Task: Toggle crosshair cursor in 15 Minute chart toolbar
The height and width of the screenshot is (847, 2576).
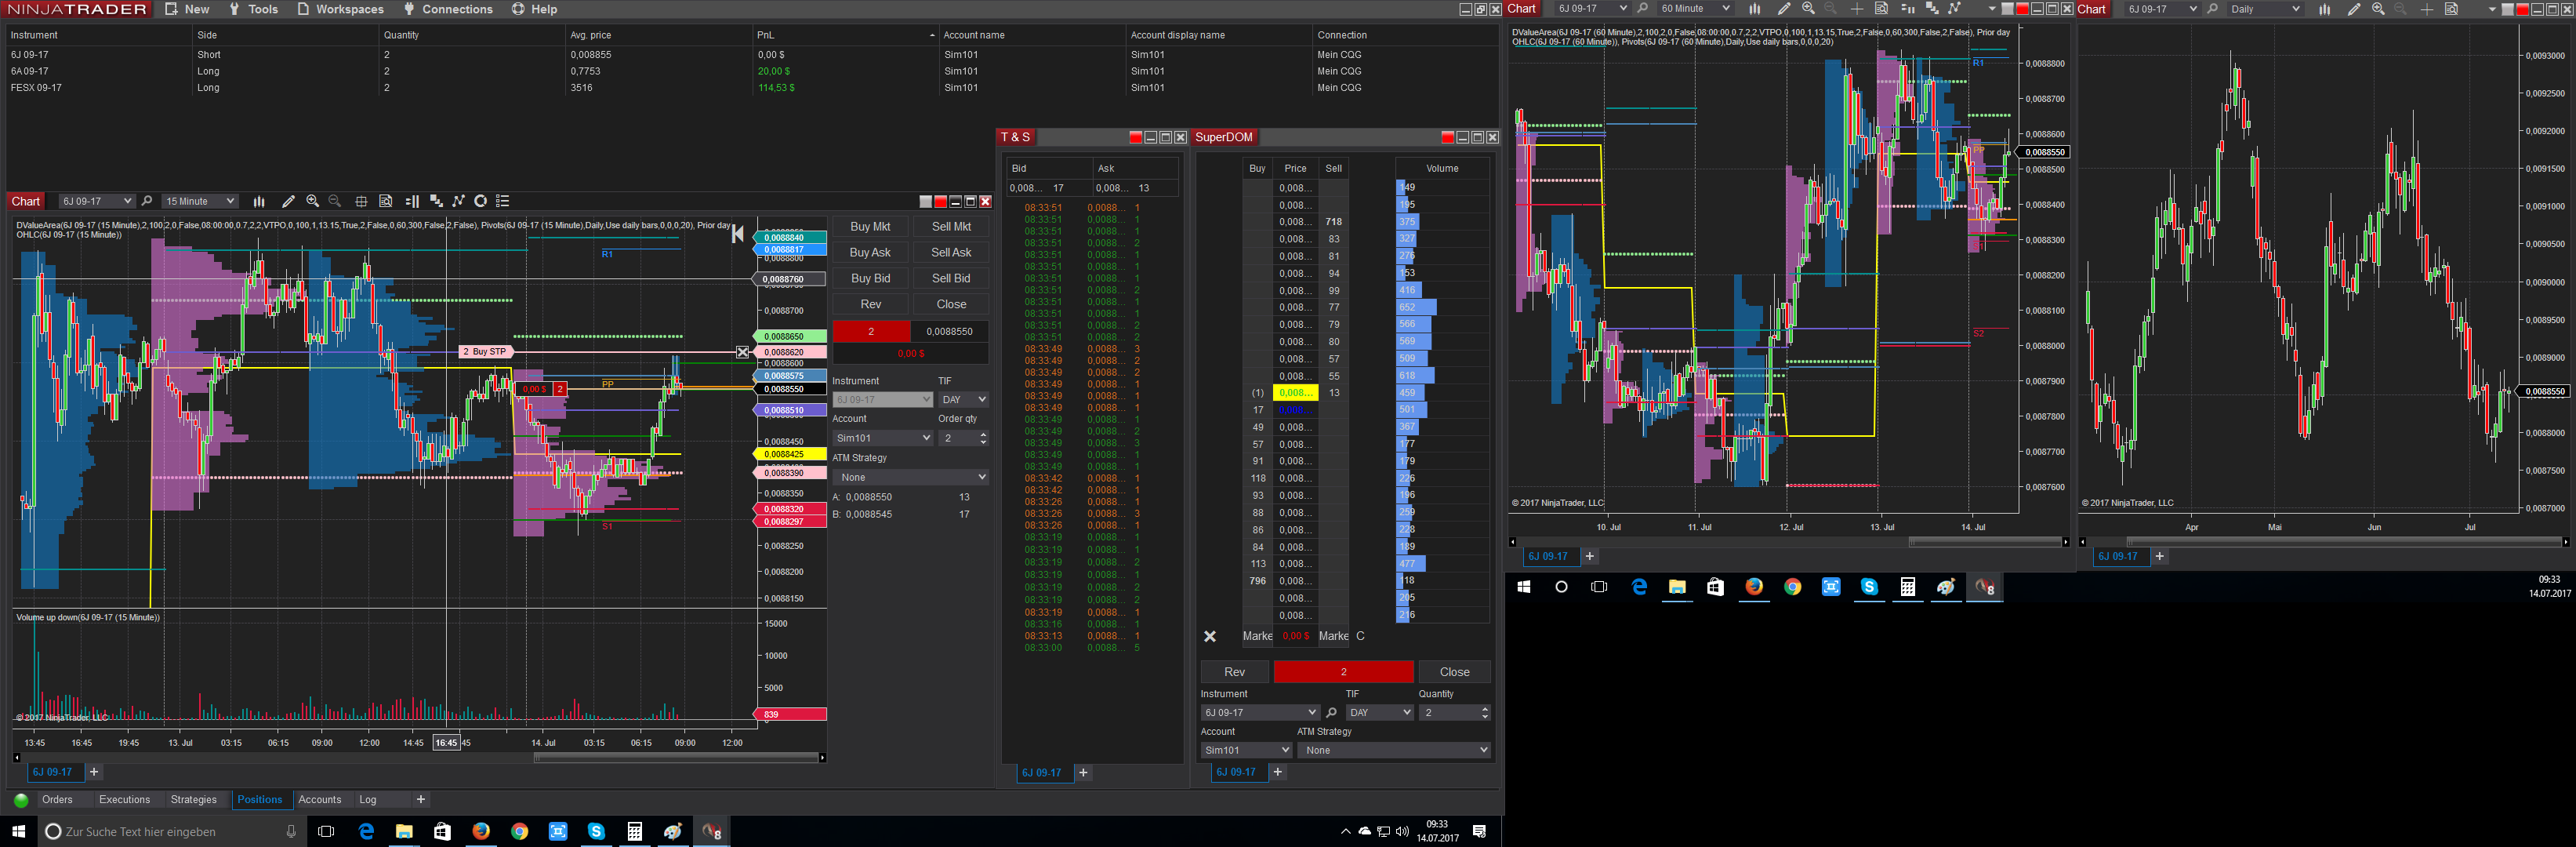Action: (x=361, y=201)
